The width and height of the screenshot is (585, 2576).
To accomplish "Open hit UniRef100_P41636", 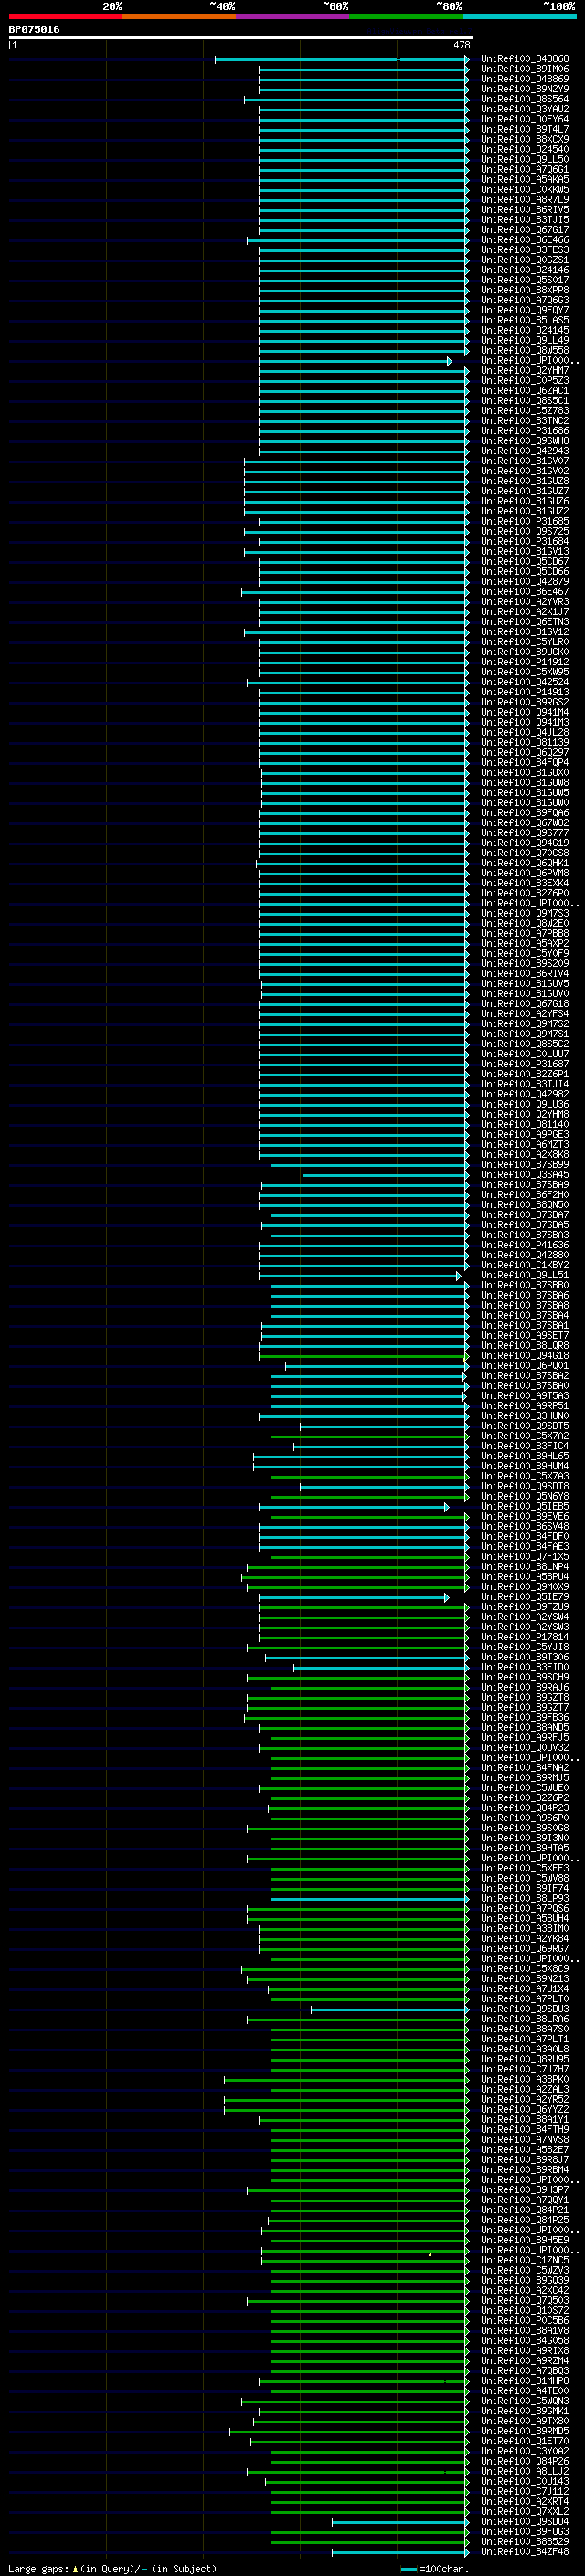I will click(524, 1245).
